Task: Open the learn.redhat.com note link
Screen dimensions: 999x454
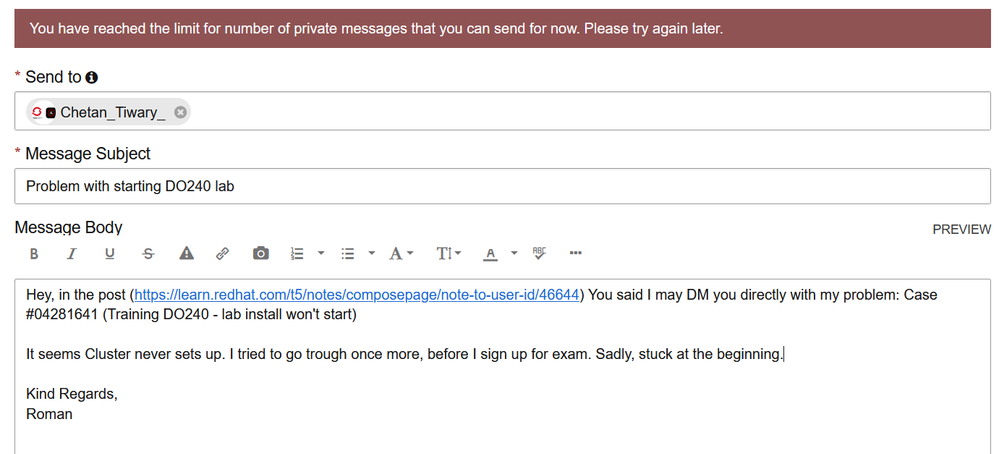Action: [x=356, y=296]
